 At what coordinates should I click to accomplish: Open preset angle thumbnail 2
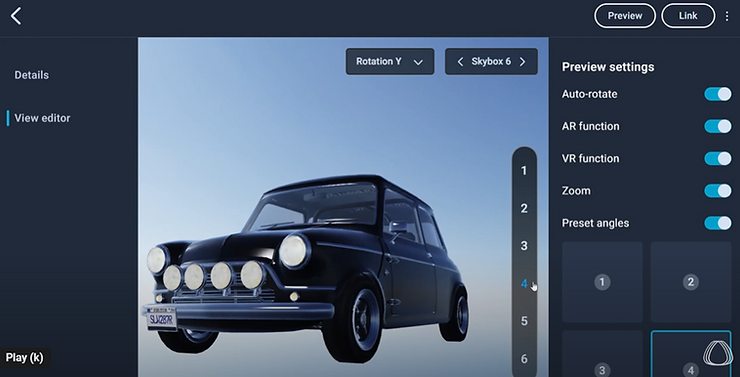pos(690,282)
